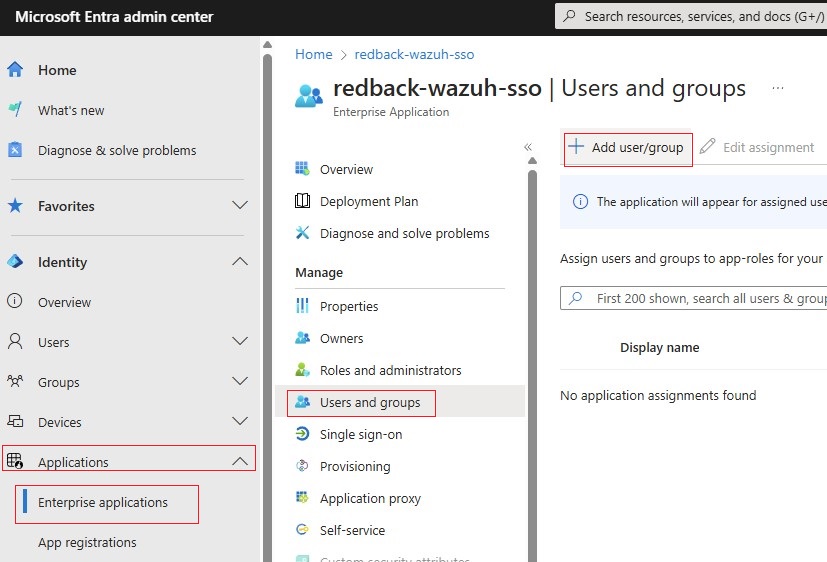Click the 'No application assignments found' text
This screenshot has height=562, width=827.
tap(658, 395)
